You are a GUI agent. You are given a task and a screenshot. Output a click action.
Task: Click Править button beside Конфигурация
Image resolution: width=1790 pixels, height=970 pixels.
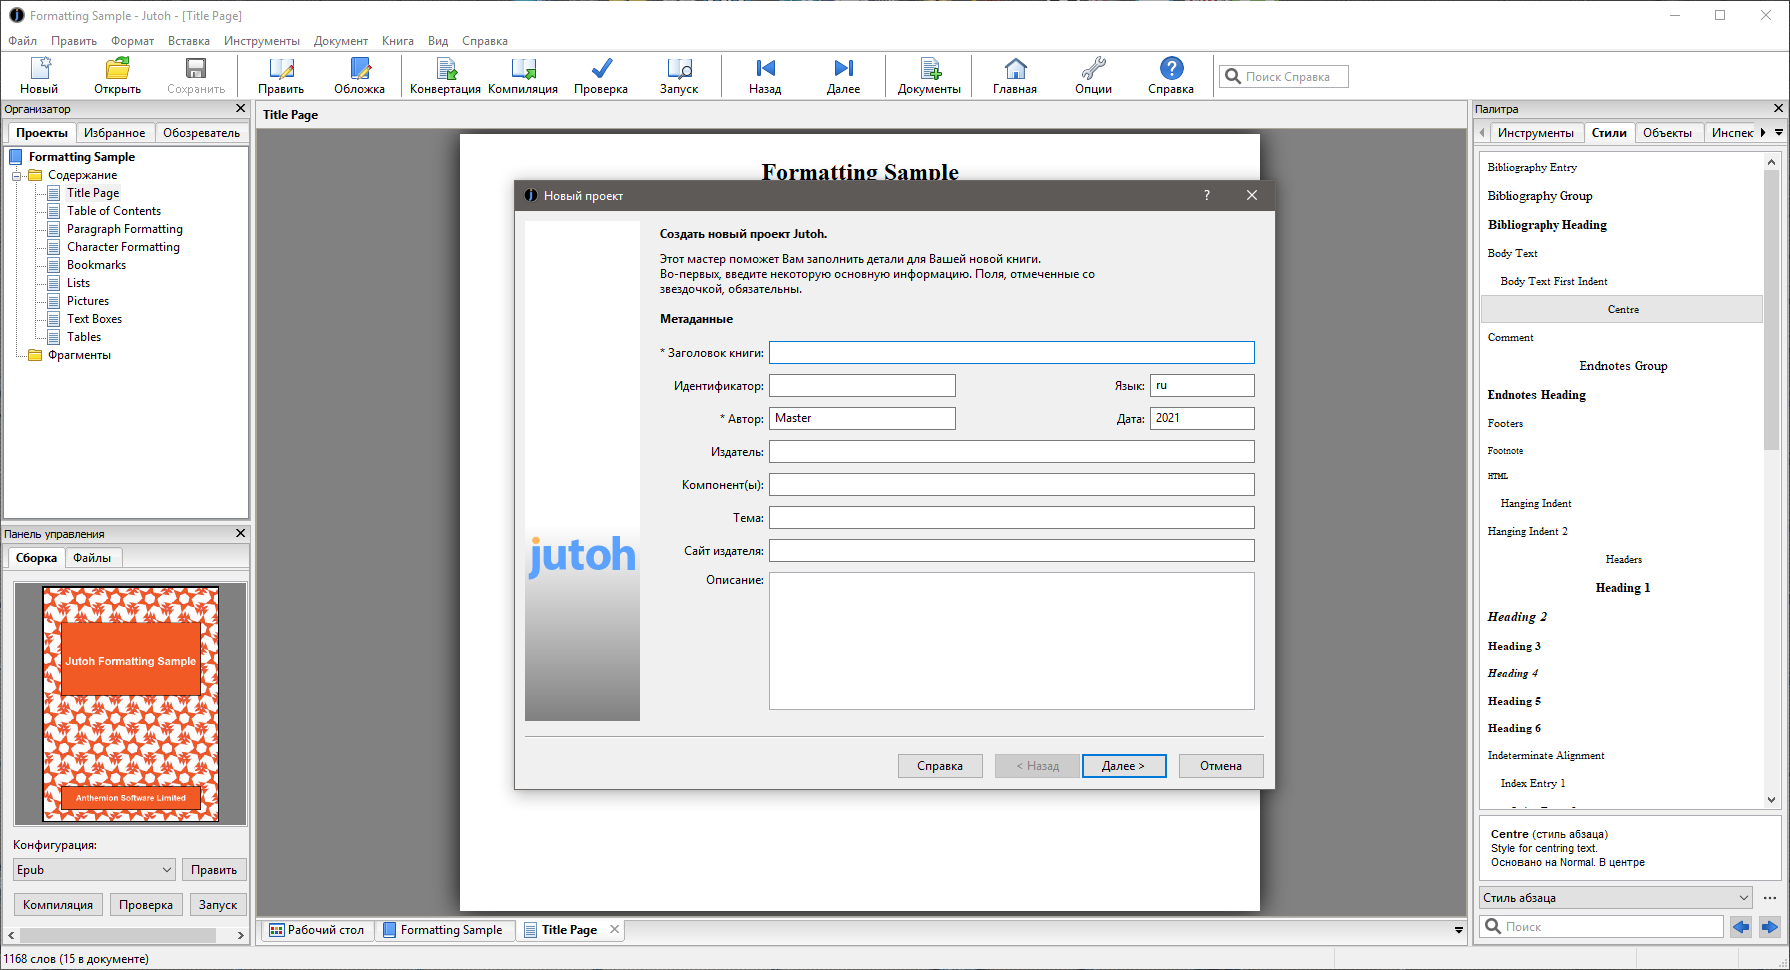pyautogui.click(x=214, y=870)
